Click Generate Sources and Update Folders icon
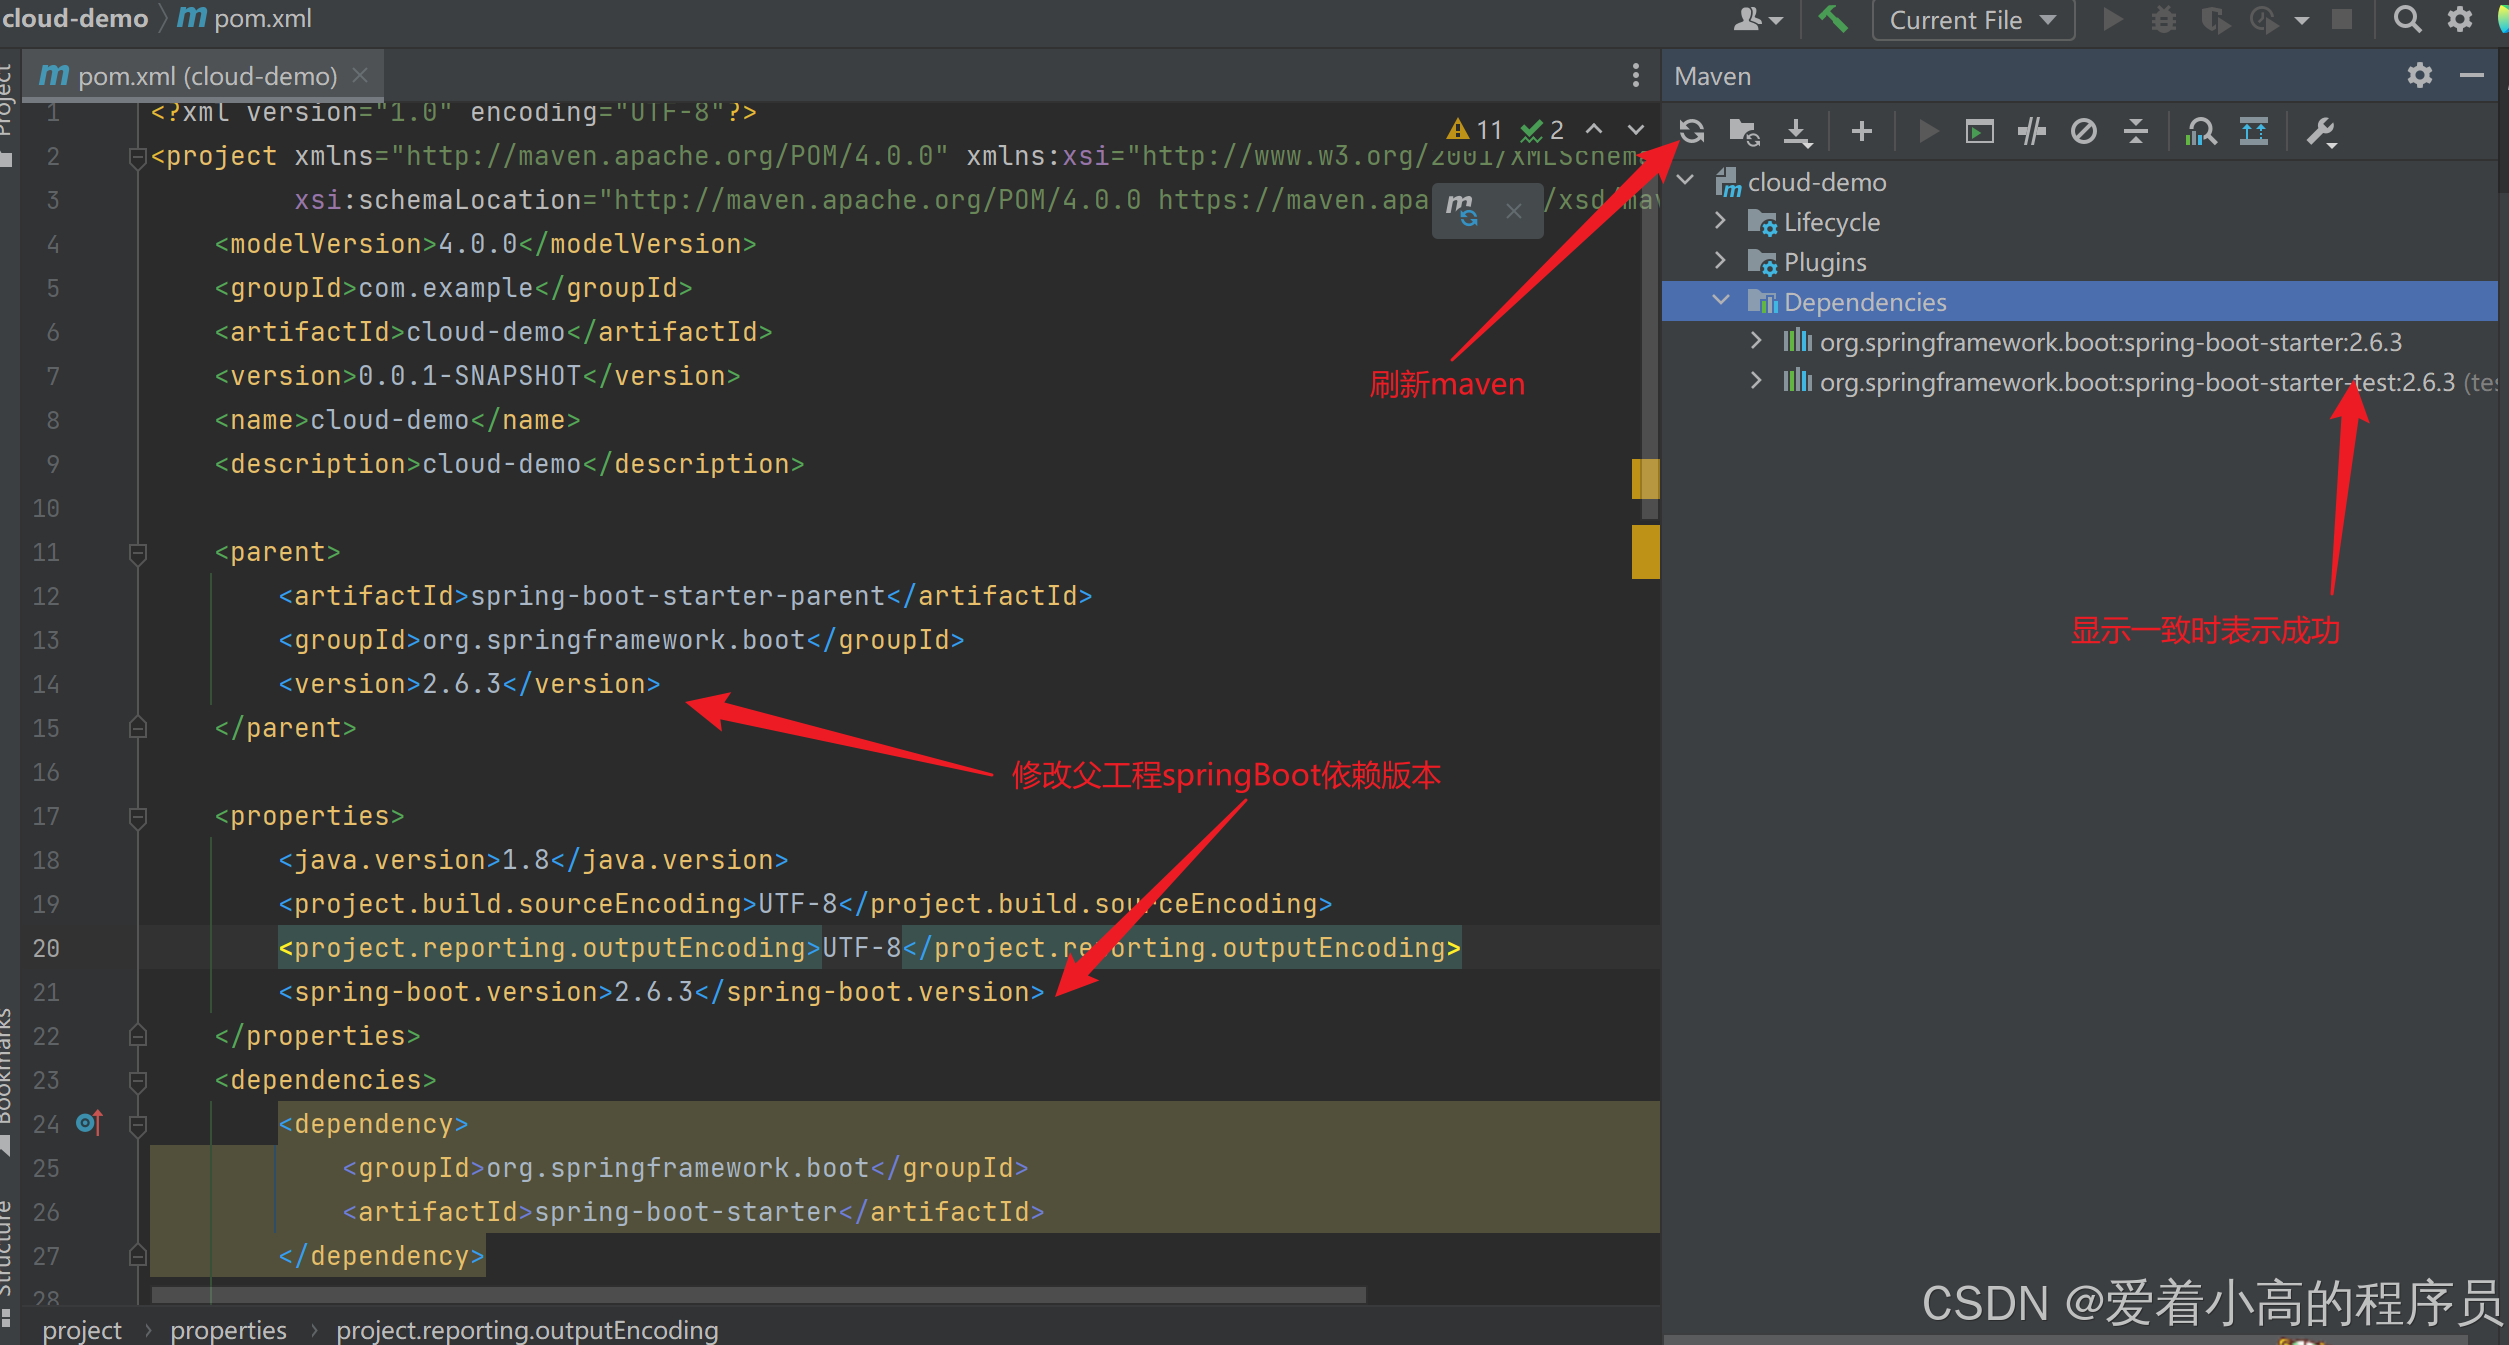Screen dimensions: 2509x1345 pyautogui.click(x=1744, y=131)
